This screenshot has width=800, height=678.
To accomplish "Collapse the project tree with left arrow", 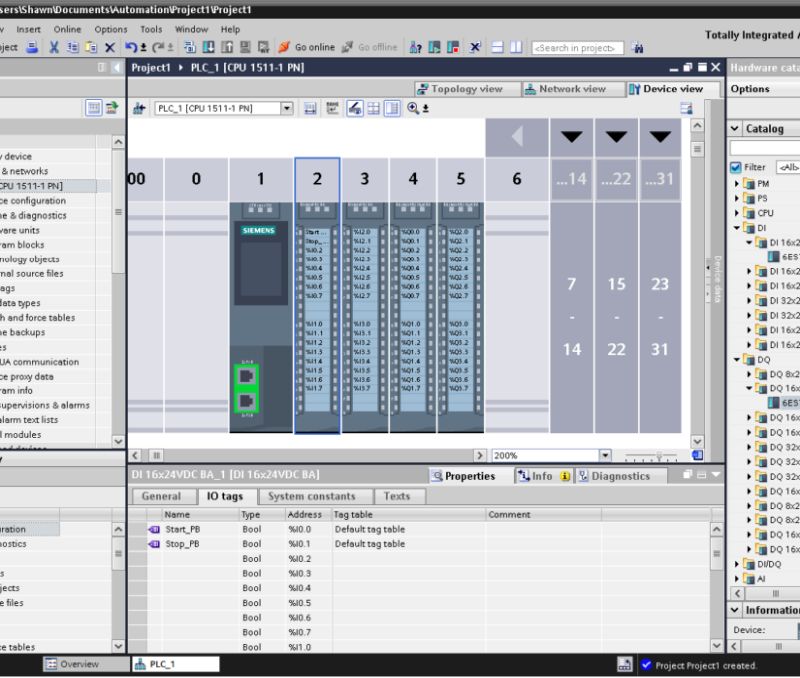I will tap(117, 67).
